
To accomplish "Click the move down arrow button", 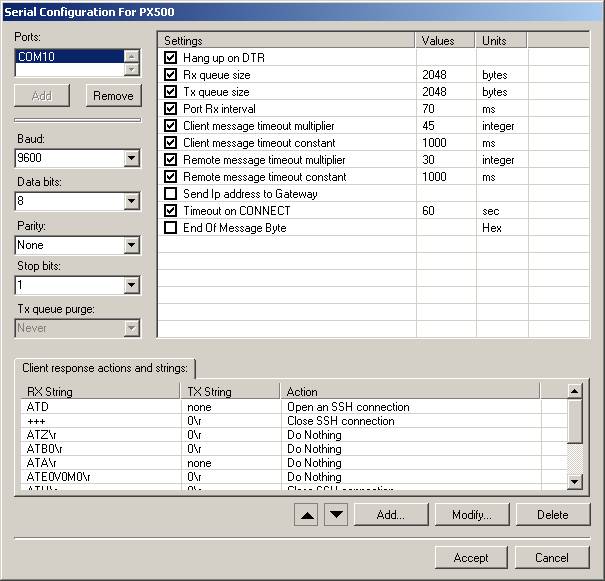I will coord(336,515).
